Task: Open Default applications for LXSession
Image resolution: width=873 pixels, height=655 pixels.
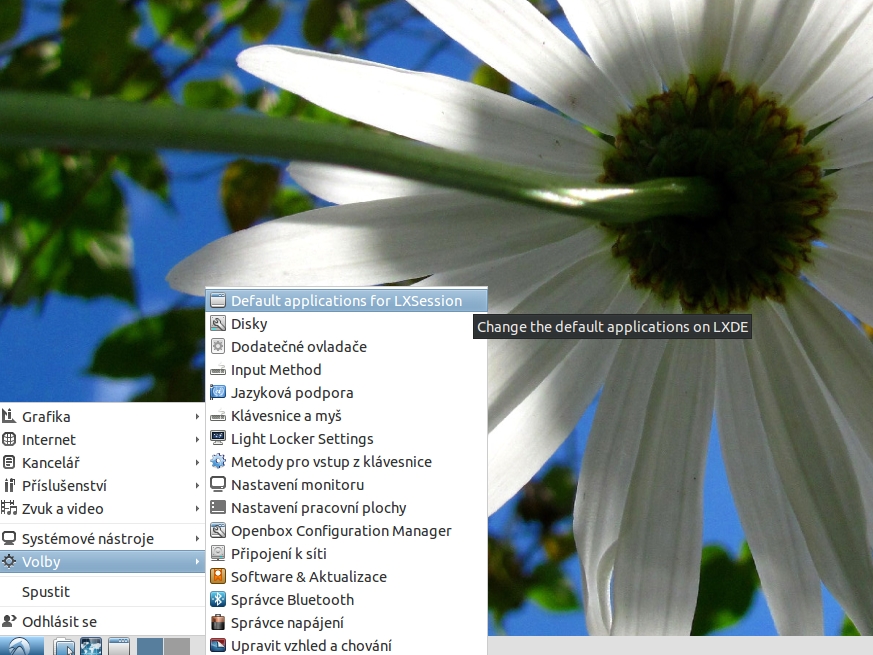Action: point(345,300)
